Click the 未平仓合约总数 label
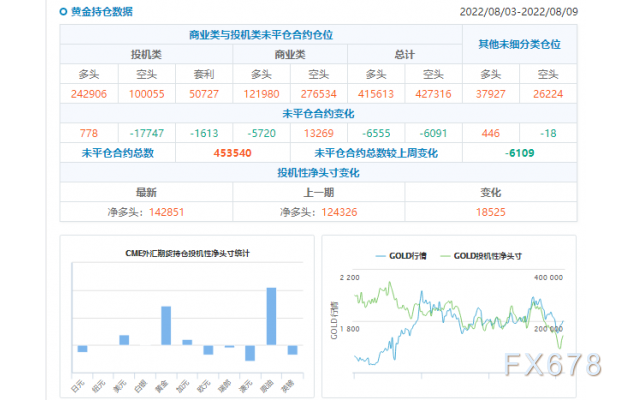 click(118, 153)
